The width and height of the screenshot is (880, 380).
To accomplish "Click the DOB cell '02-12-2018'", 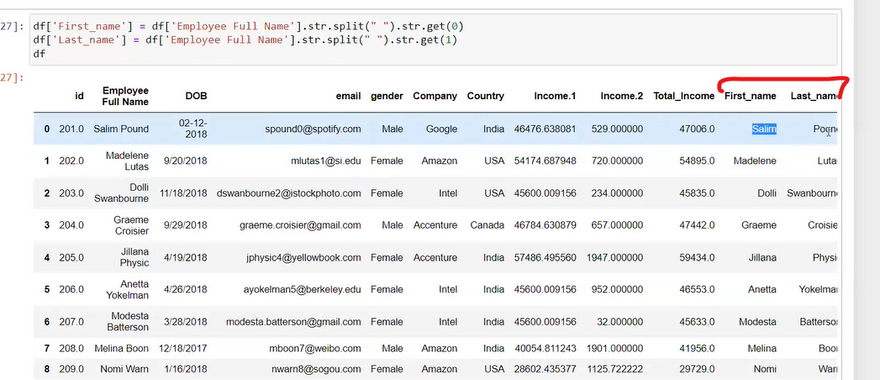I will (x=193, y=129).
